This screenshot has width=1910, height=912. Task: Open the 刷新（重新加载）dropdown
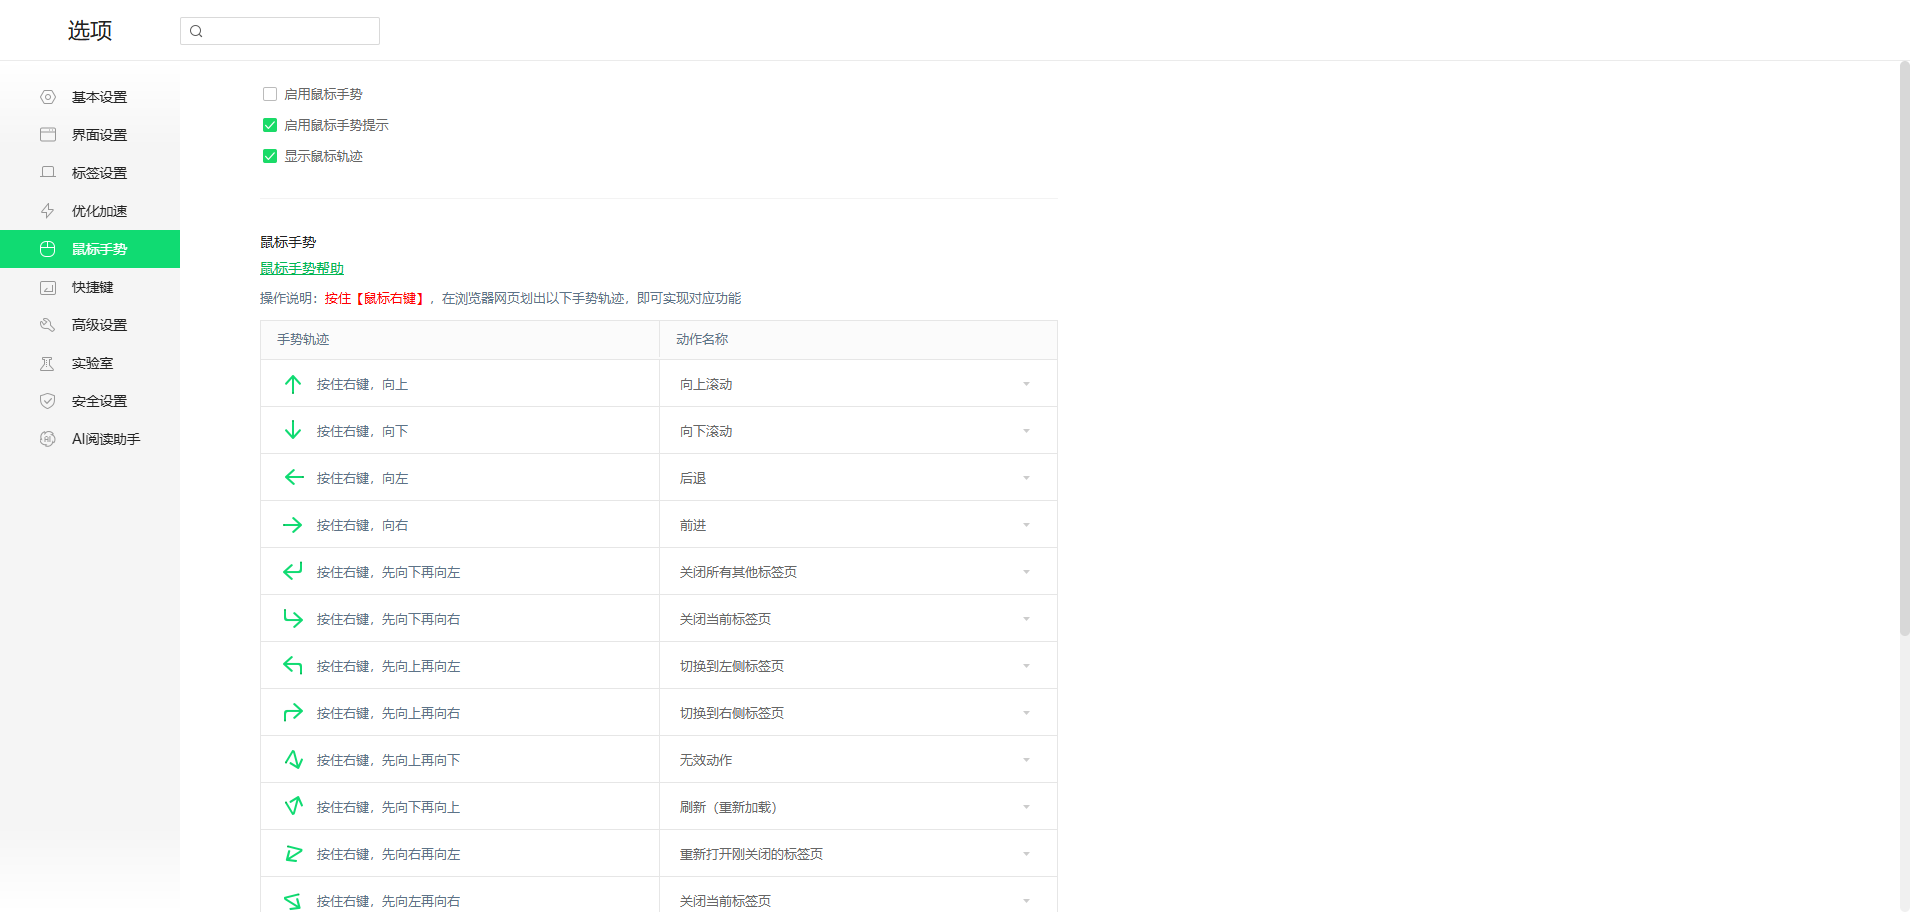point(858,807)
